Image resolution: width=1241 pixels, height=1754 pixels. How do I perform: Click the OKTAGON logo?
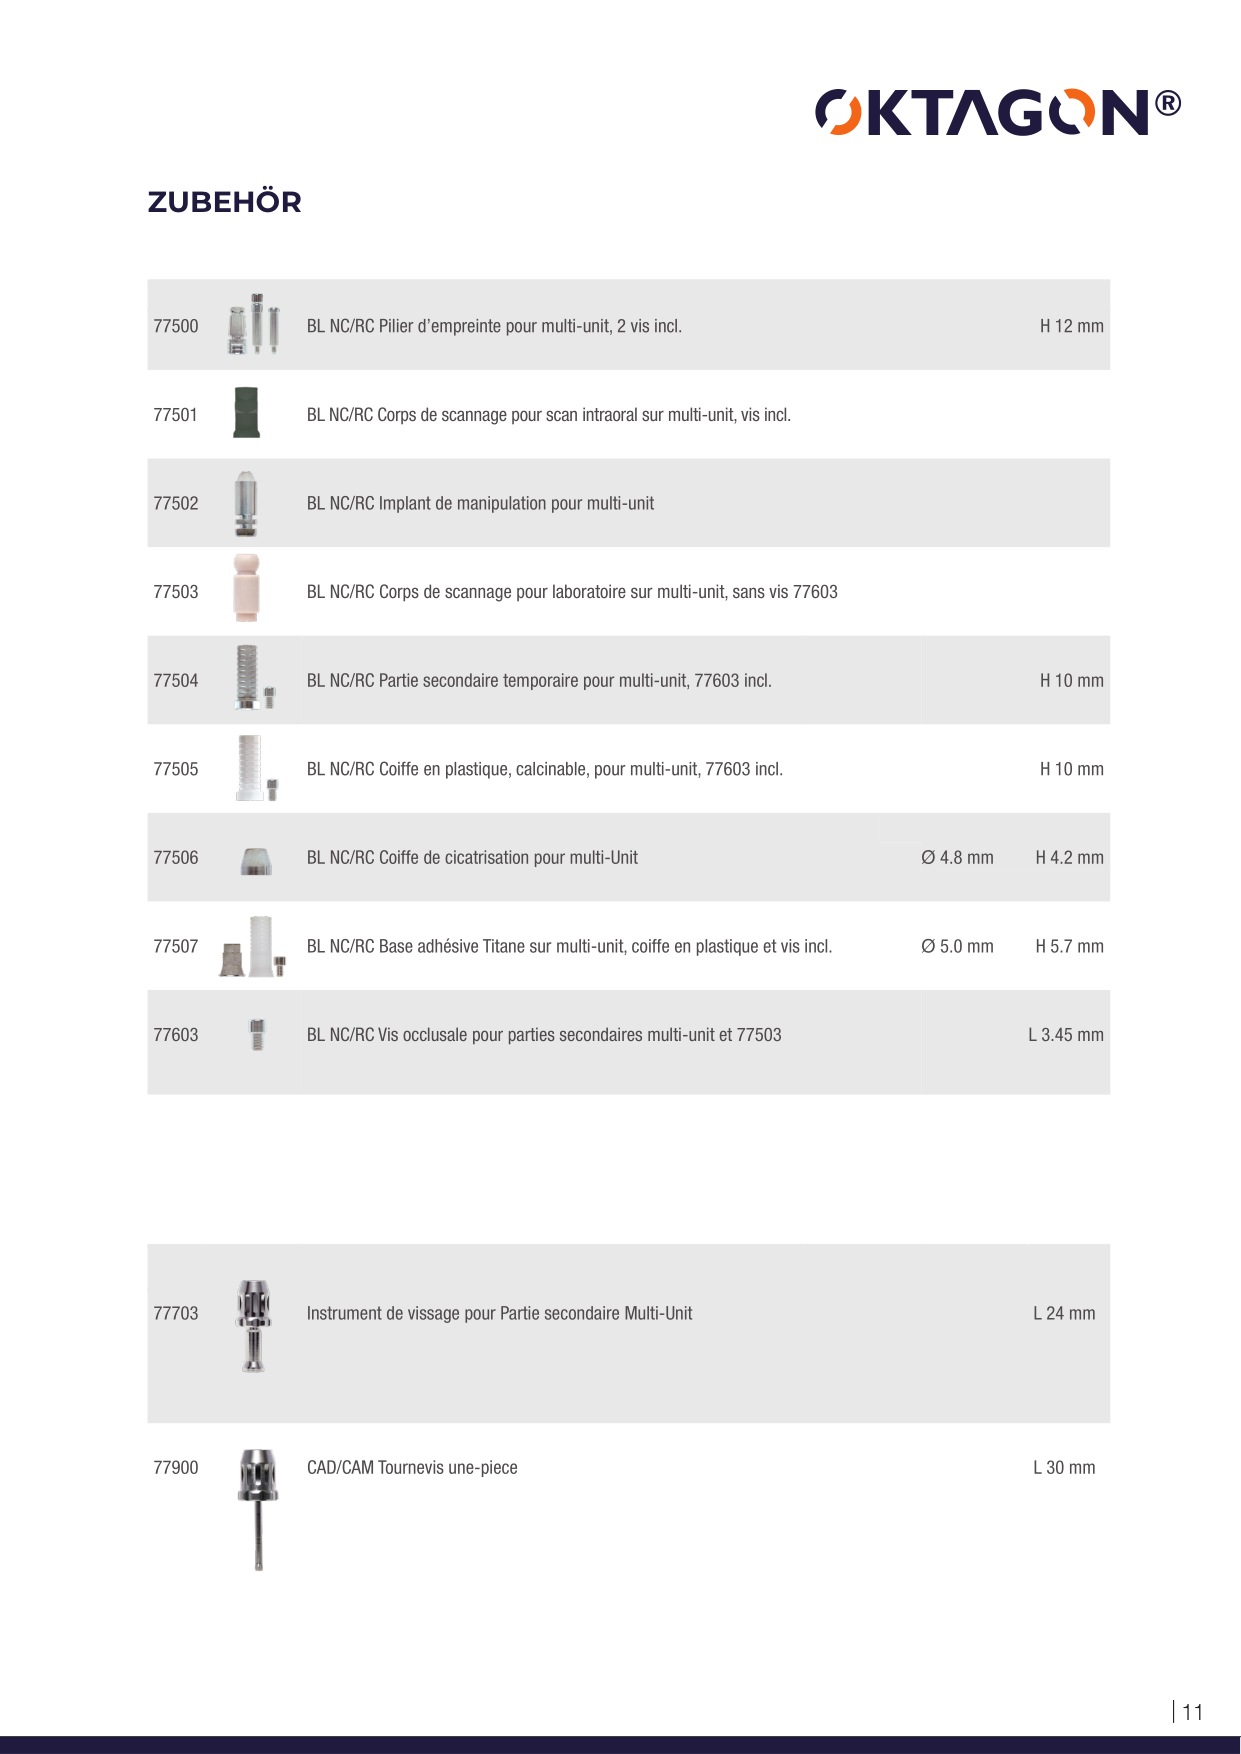997,112
